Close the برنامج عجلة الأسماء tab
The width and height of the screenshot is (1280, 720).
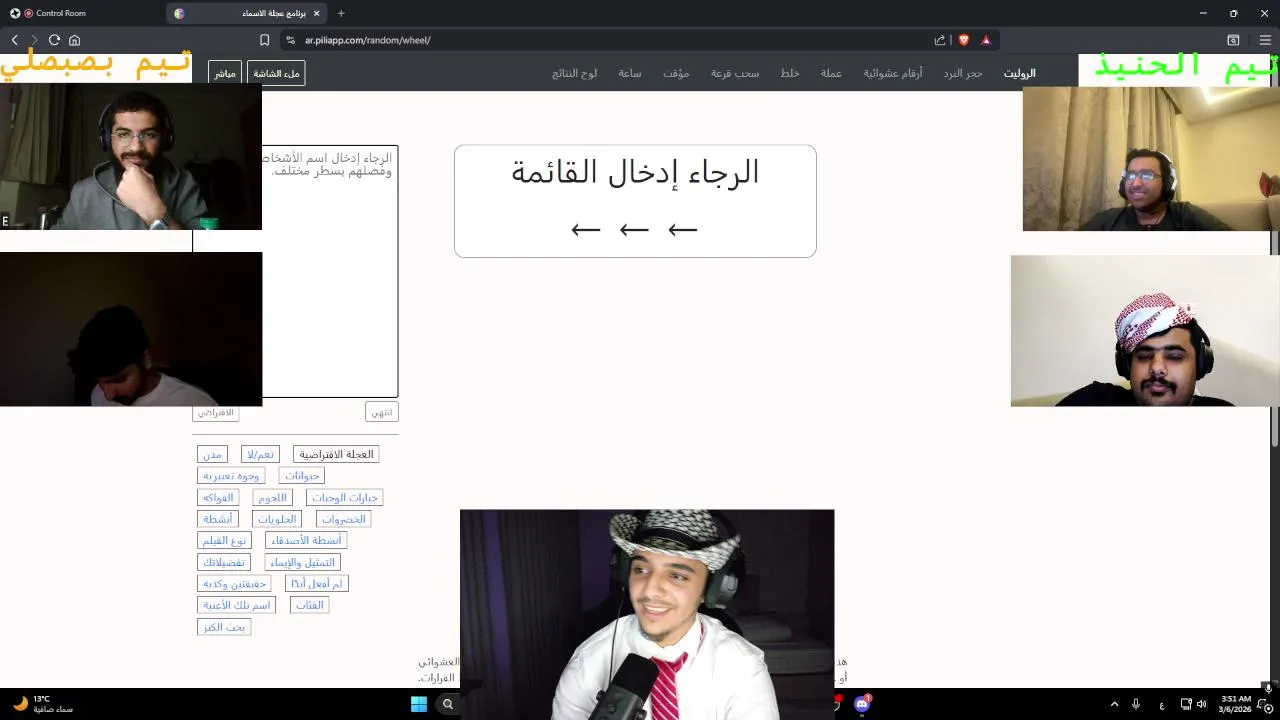[317, 13]
